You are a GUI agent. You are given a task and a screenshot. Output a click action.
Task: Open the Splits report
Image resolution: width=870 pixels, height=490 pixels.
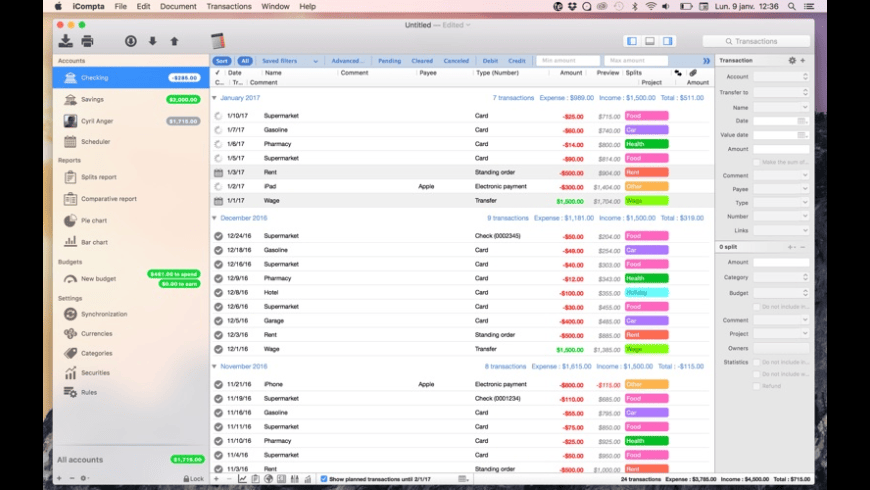pos(131,177)
